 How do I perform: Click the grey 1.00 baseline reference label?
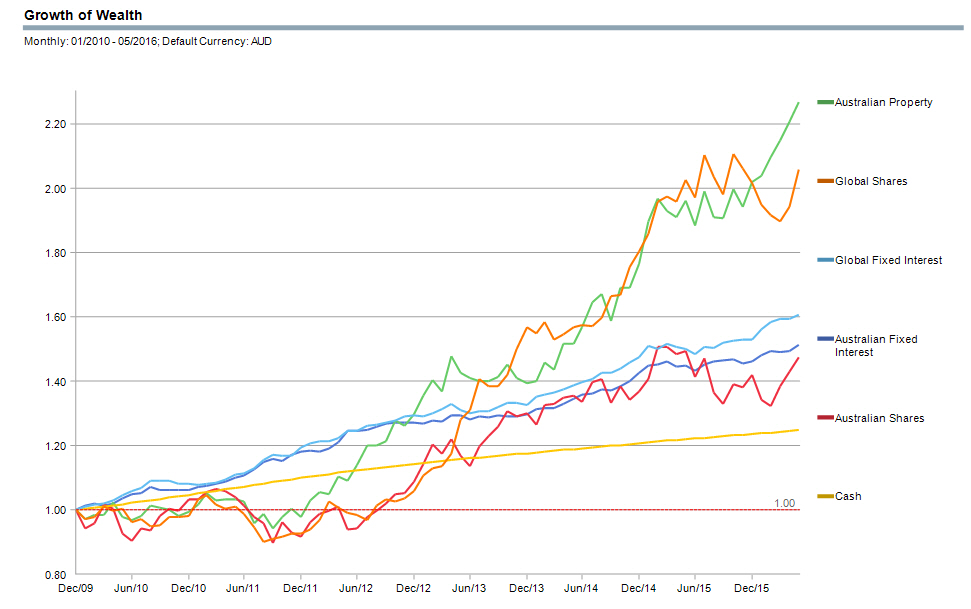(785, 503)
